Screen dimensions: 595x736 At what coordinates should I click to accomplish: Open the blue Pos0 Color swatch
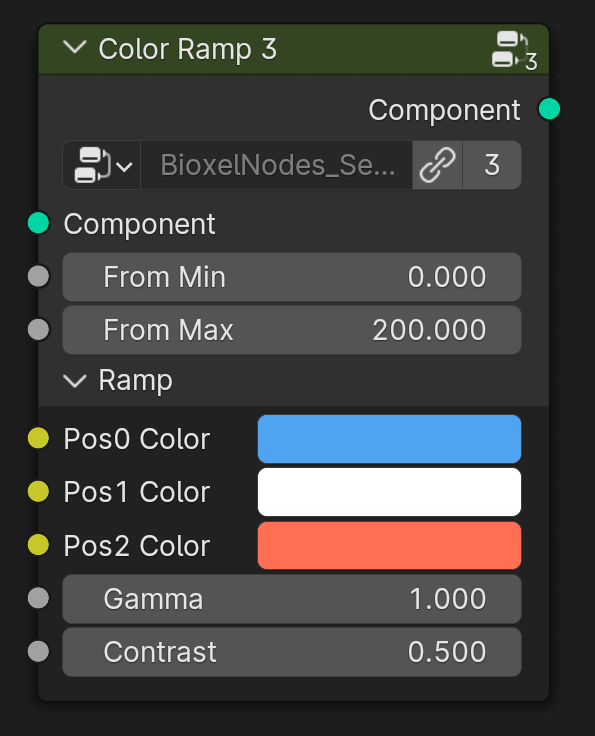[389, 439]
